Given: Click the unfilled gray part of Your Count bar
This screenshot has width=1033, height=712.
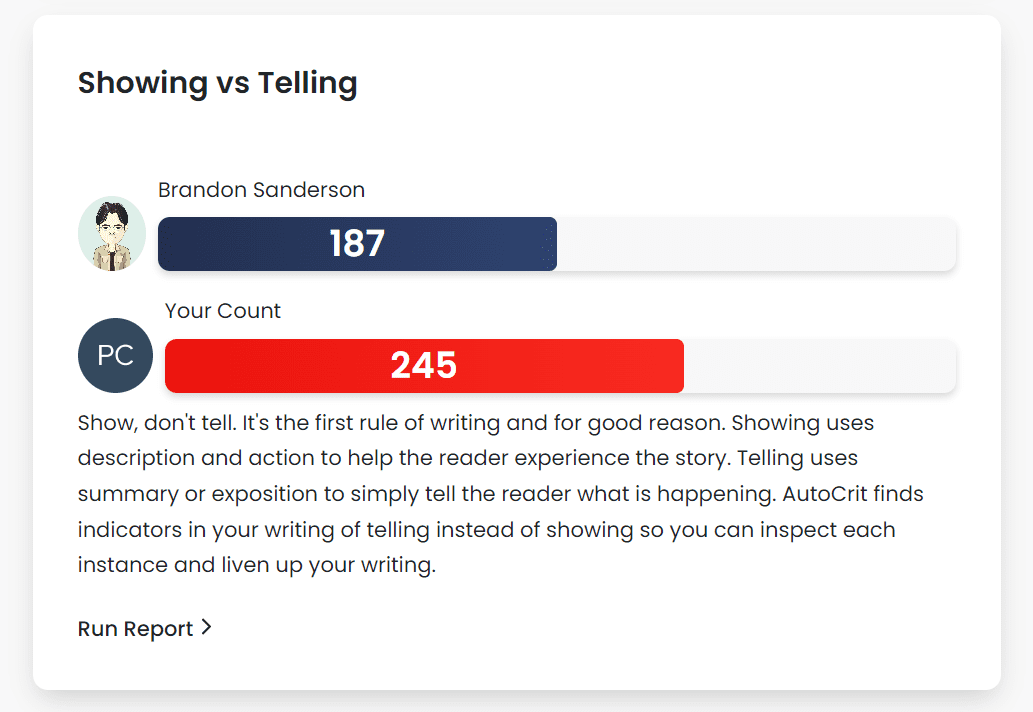Looking at the screenshot, I should (x=820, y=366).
